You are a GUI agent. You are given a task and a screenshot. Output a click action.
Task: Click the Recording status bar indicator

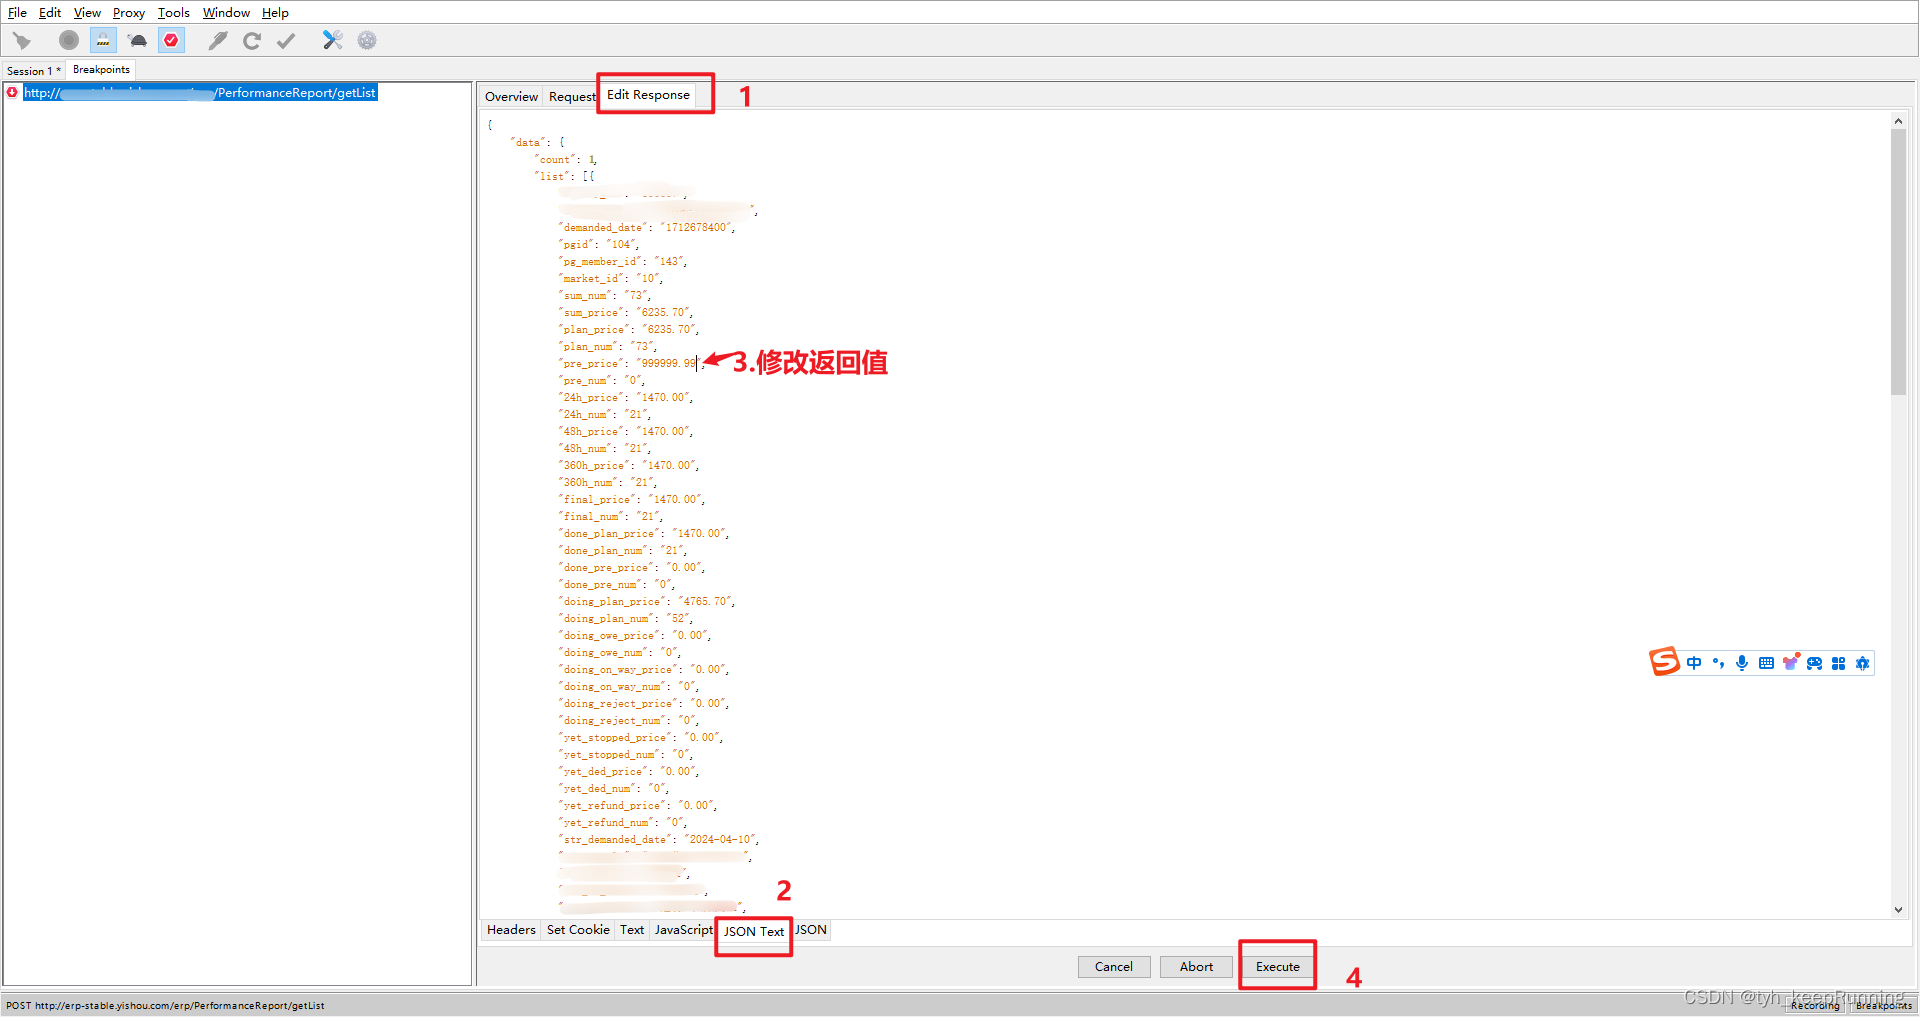click(1815, 1006)
